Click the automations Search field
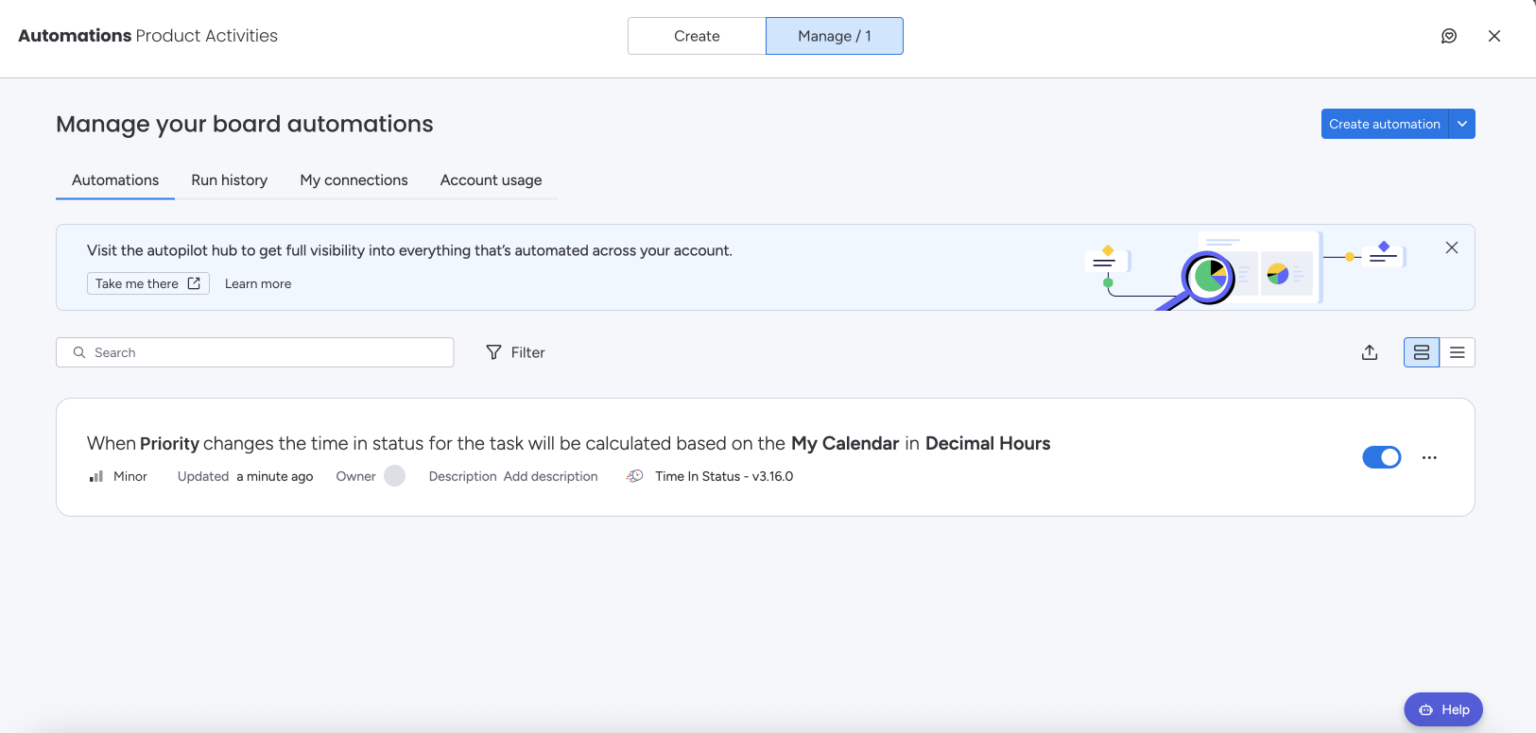This screenshot has width=1536, height=733. [255, 352]
